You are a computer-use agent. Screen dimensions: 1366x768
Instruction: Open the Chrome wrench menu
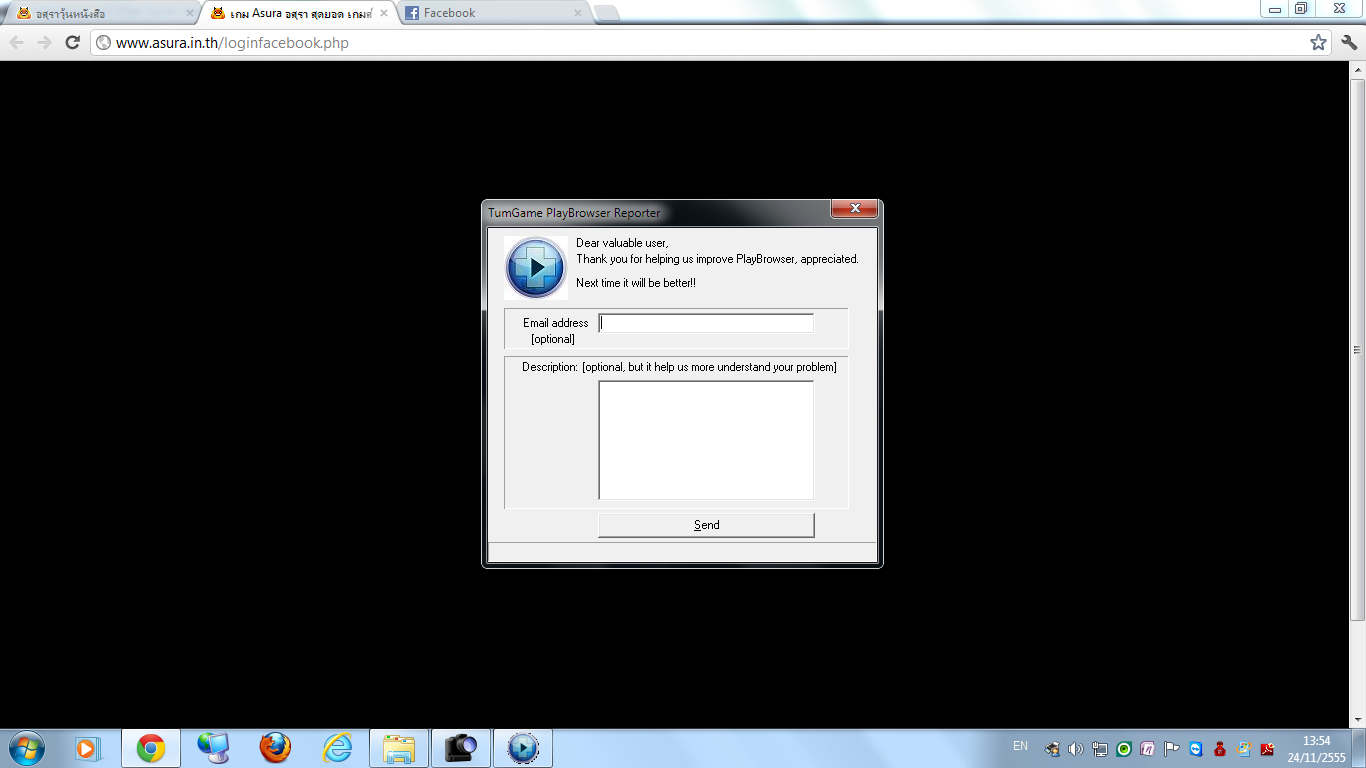coord(1349,42)
